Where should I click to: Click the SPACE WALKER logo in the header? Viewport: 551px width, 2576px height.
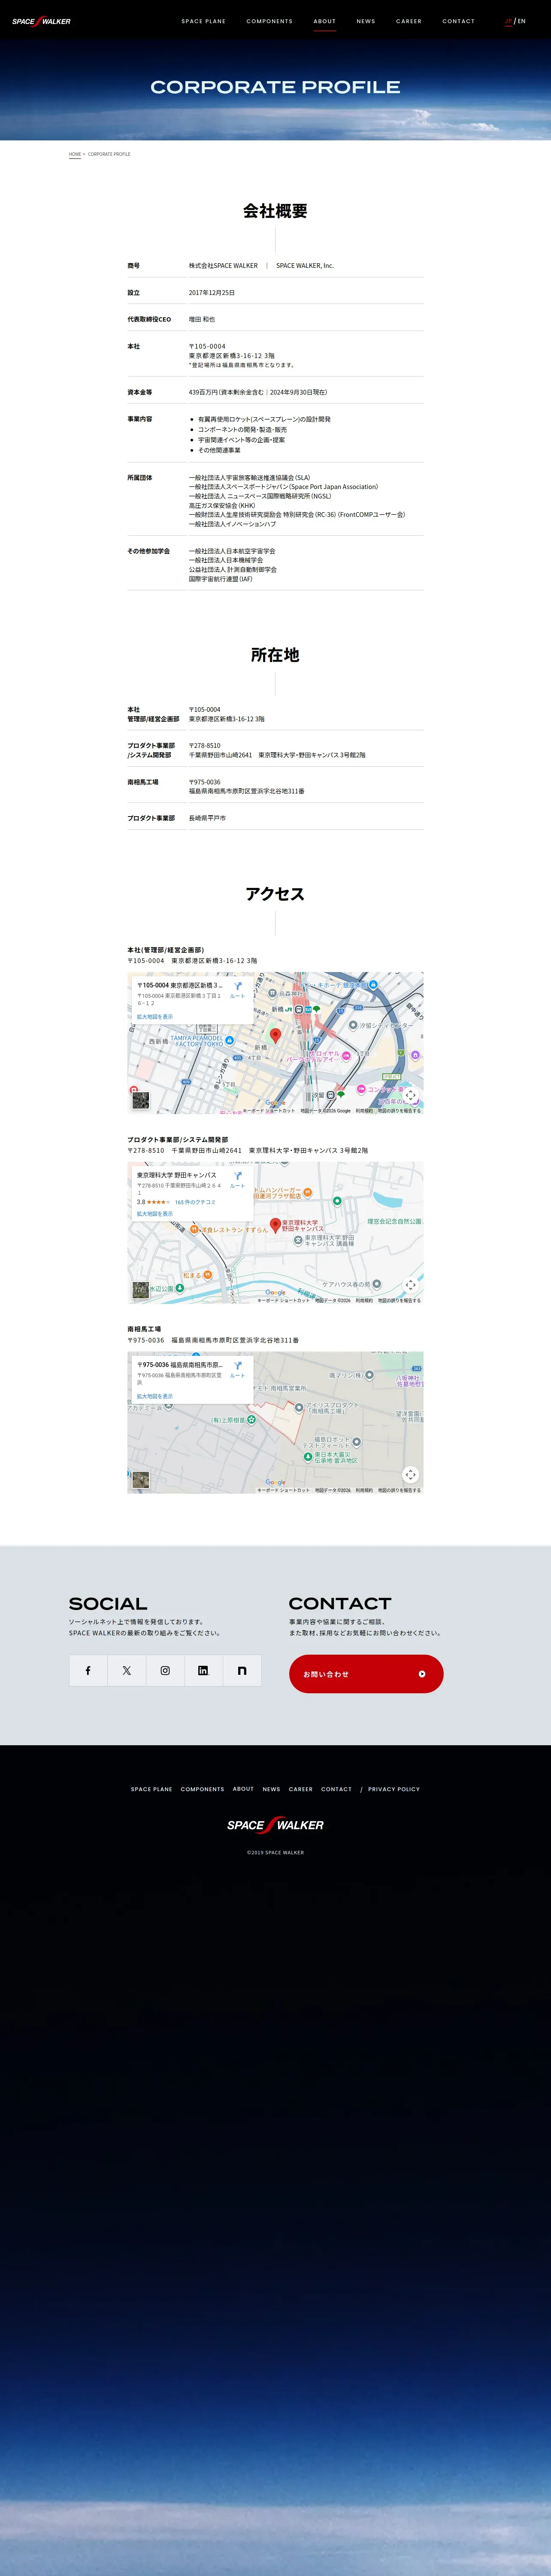point(41,21)
